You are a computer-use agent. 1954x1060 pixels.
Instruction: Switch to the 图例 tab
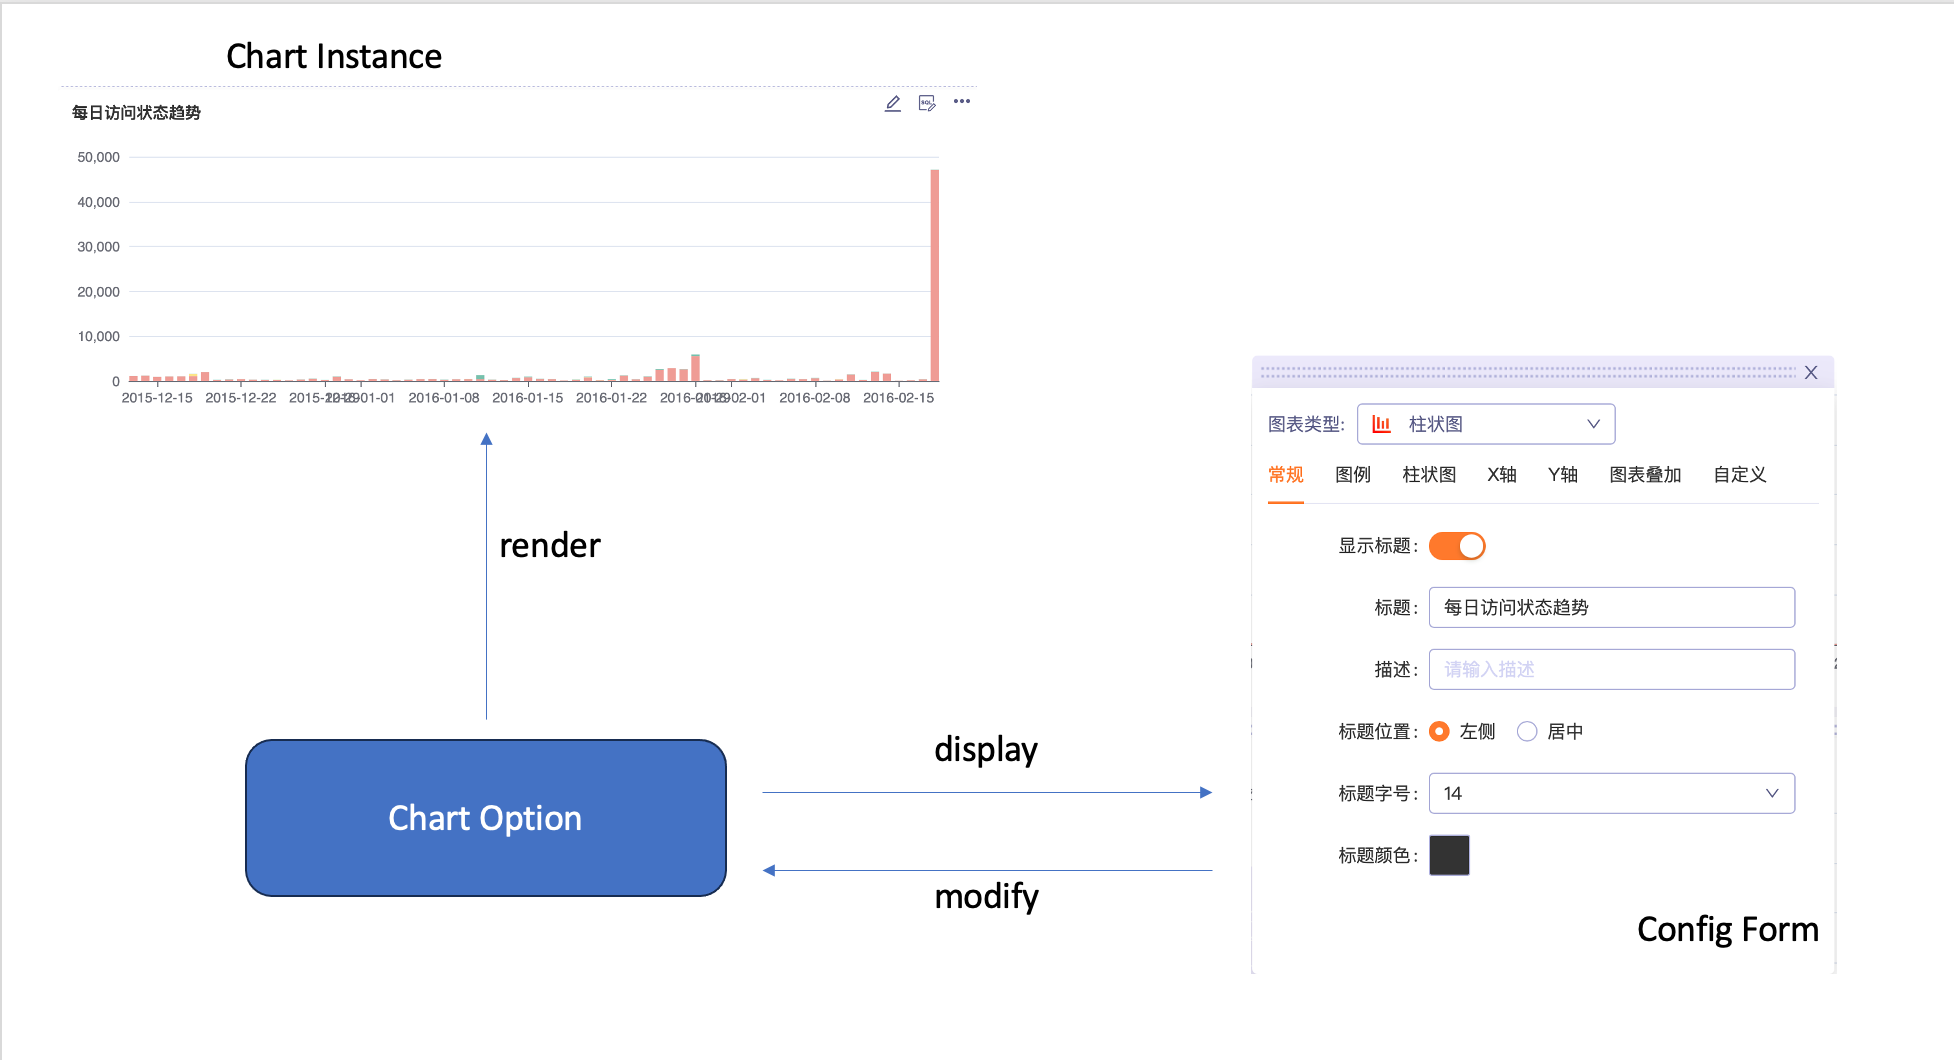point(1353,475)
